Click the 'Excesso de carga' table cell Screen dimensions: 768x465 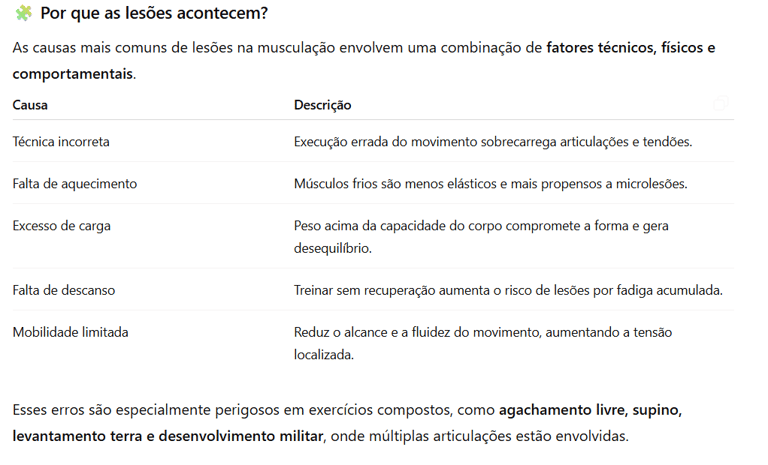pyautogui.click(x=62, y=226)
